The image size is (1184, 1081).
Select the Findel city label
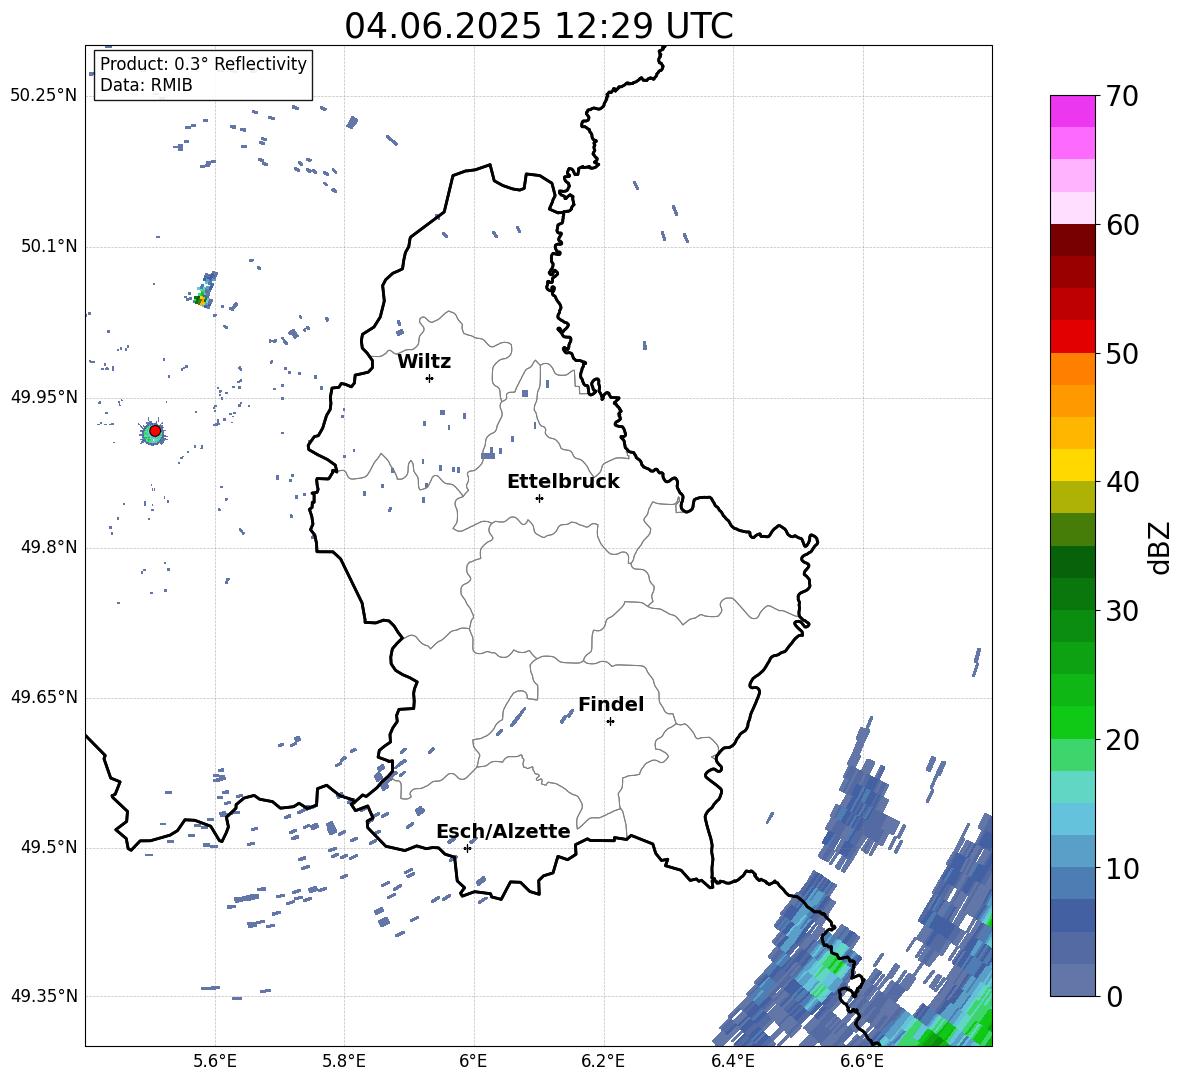611,704
